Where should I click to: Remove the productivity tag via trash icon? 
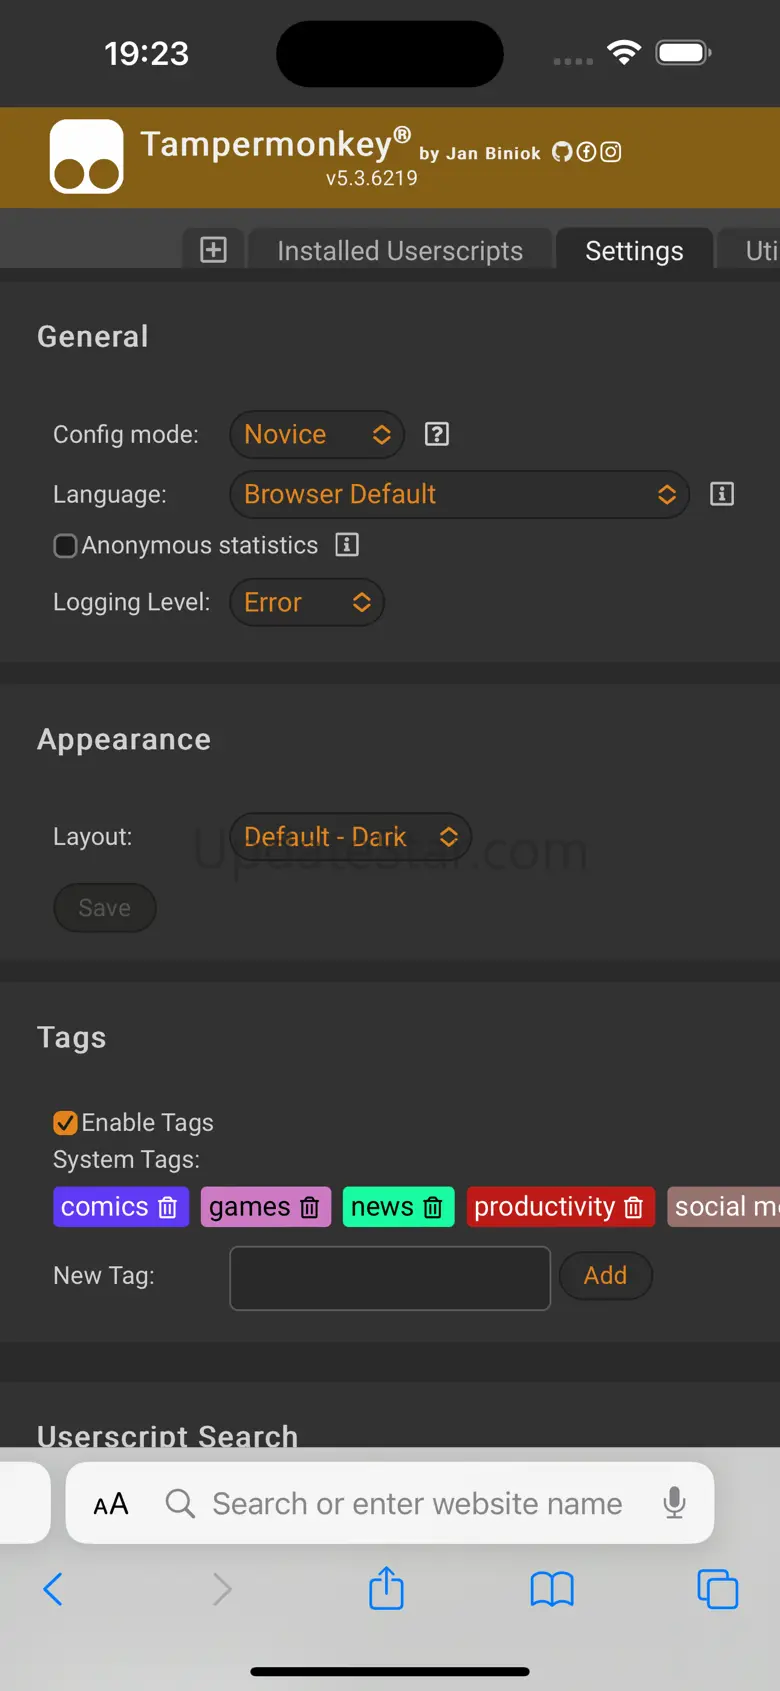pos(634,1207)
